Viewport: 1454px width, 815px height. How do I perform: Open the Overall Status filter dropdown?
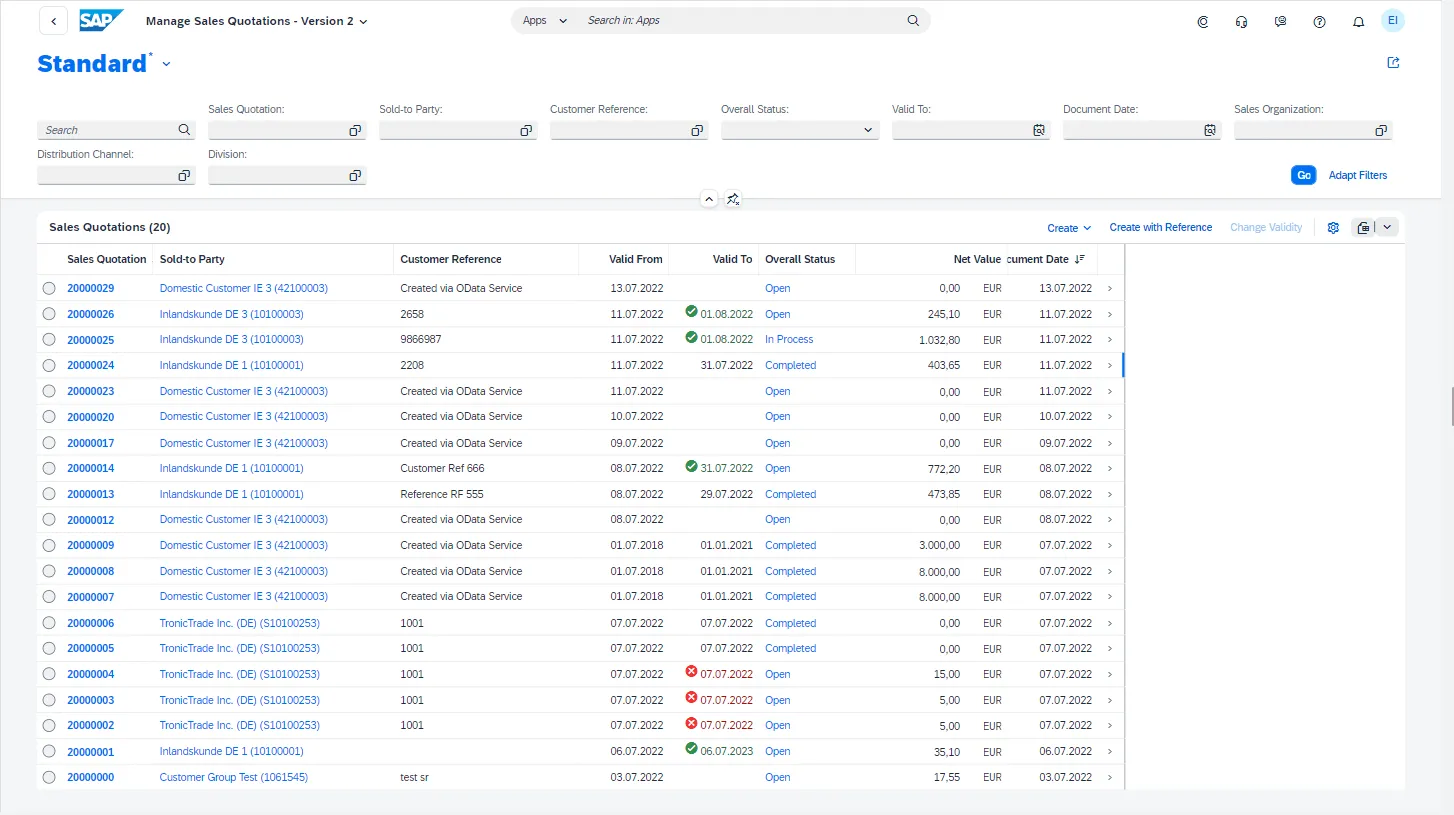click(867, 130)
